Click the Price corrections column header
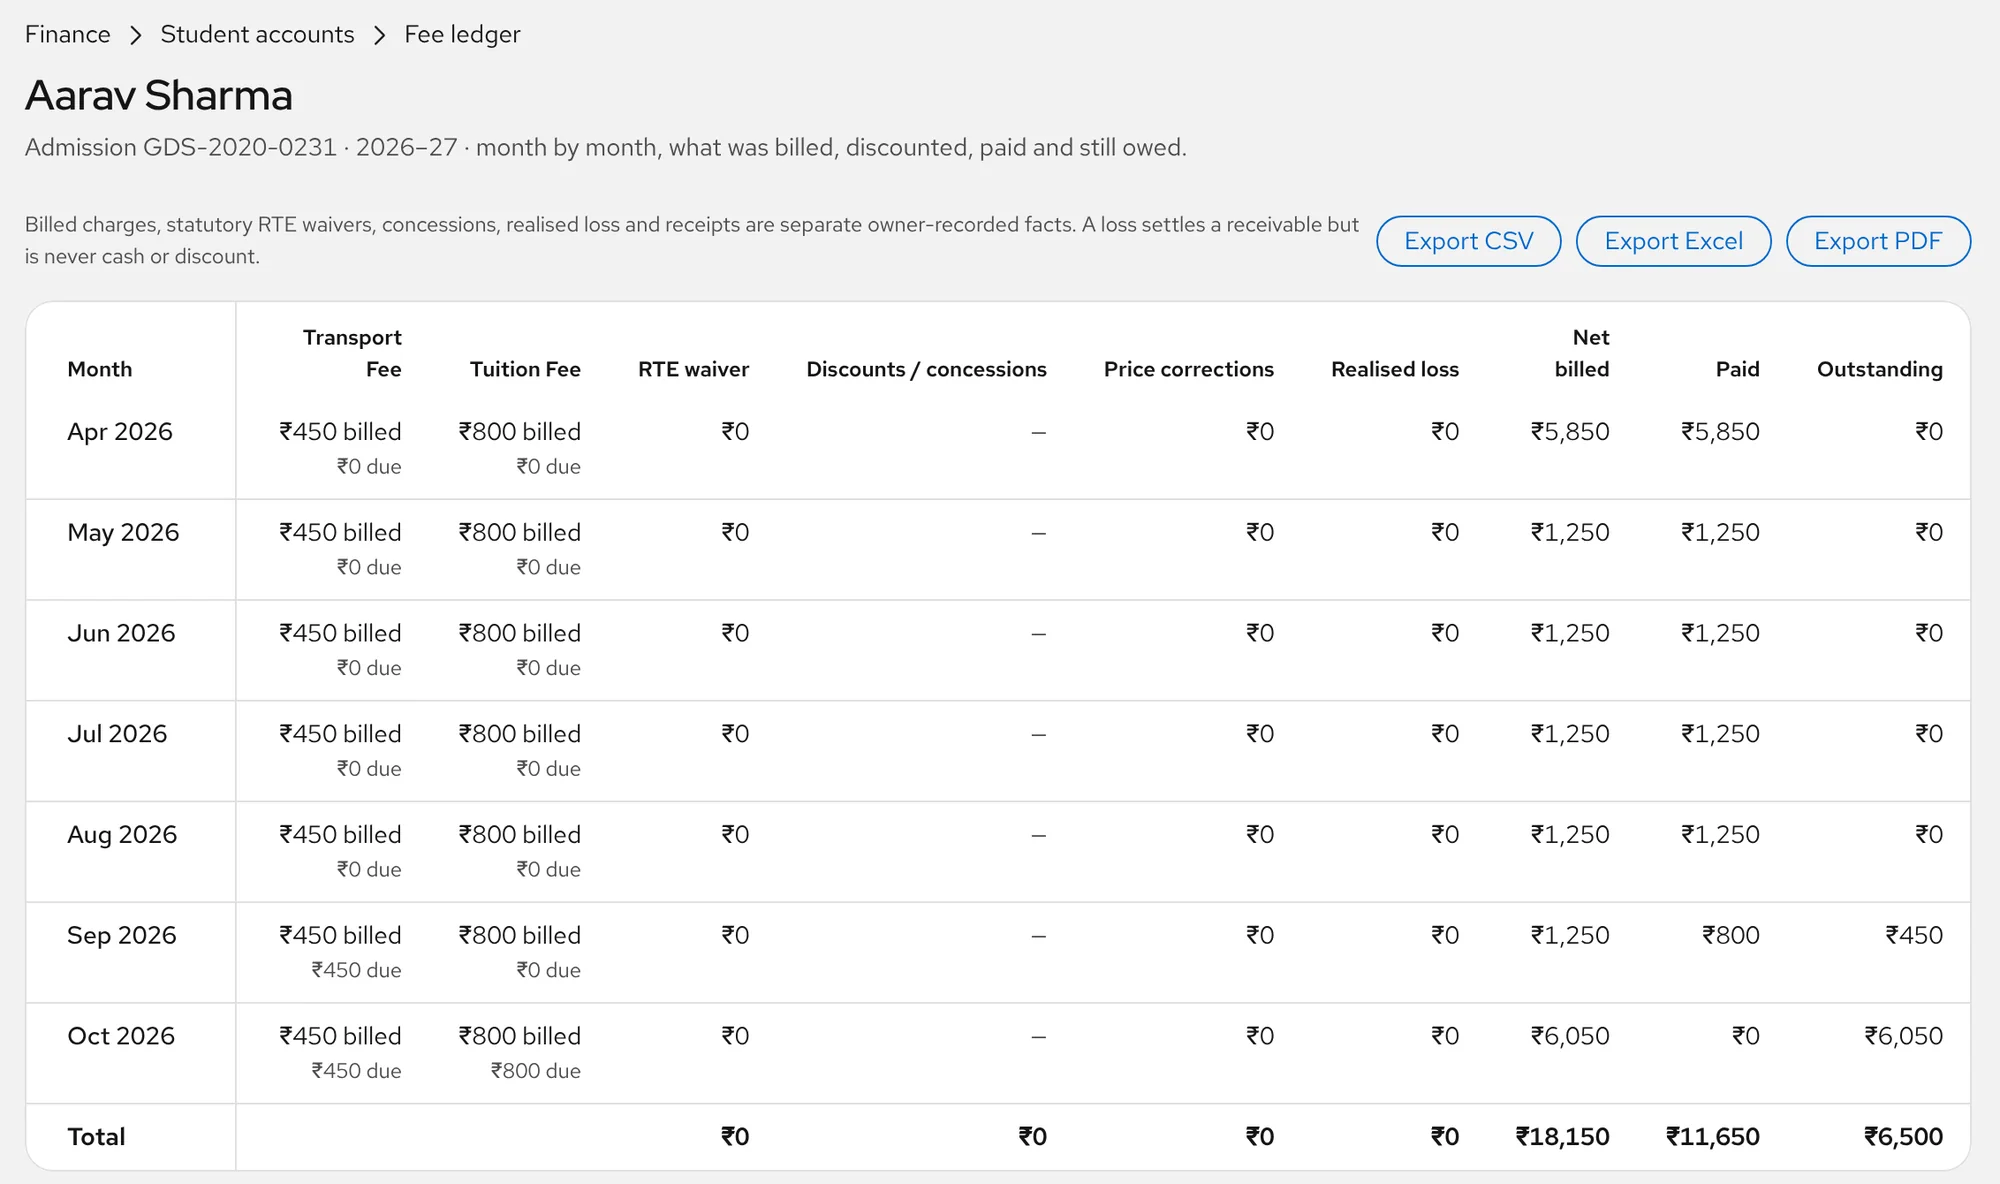The width and height of the screenshot is (2000, 1184). click(1188, 369)
